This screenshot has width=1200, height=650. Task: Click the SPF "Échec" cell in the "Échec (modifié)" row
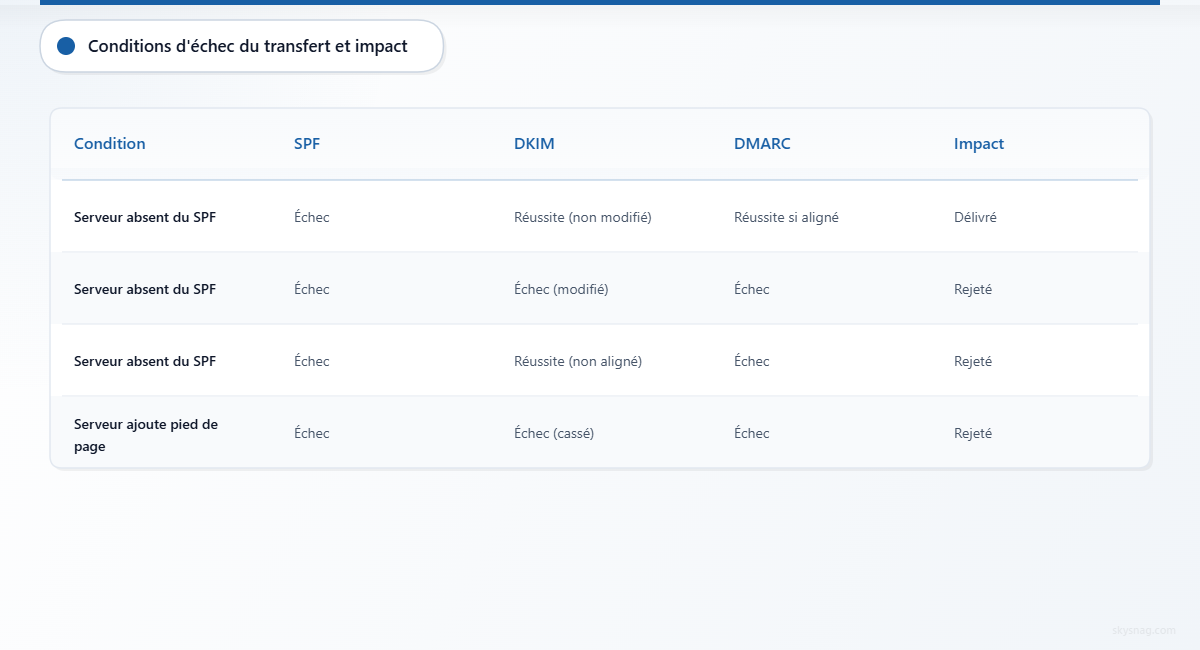click(x=312, y=289)
